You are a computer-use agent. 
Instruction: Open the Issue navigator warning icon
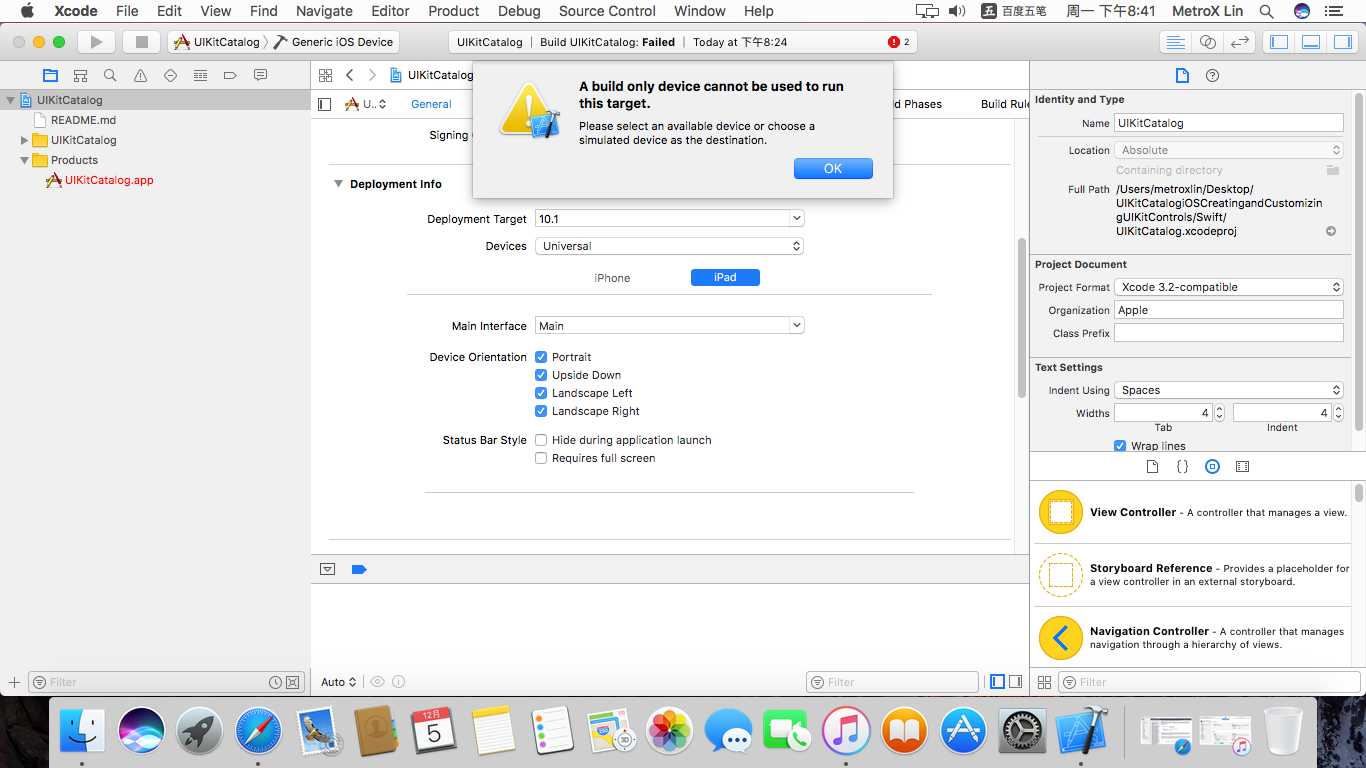click(140, 75)
